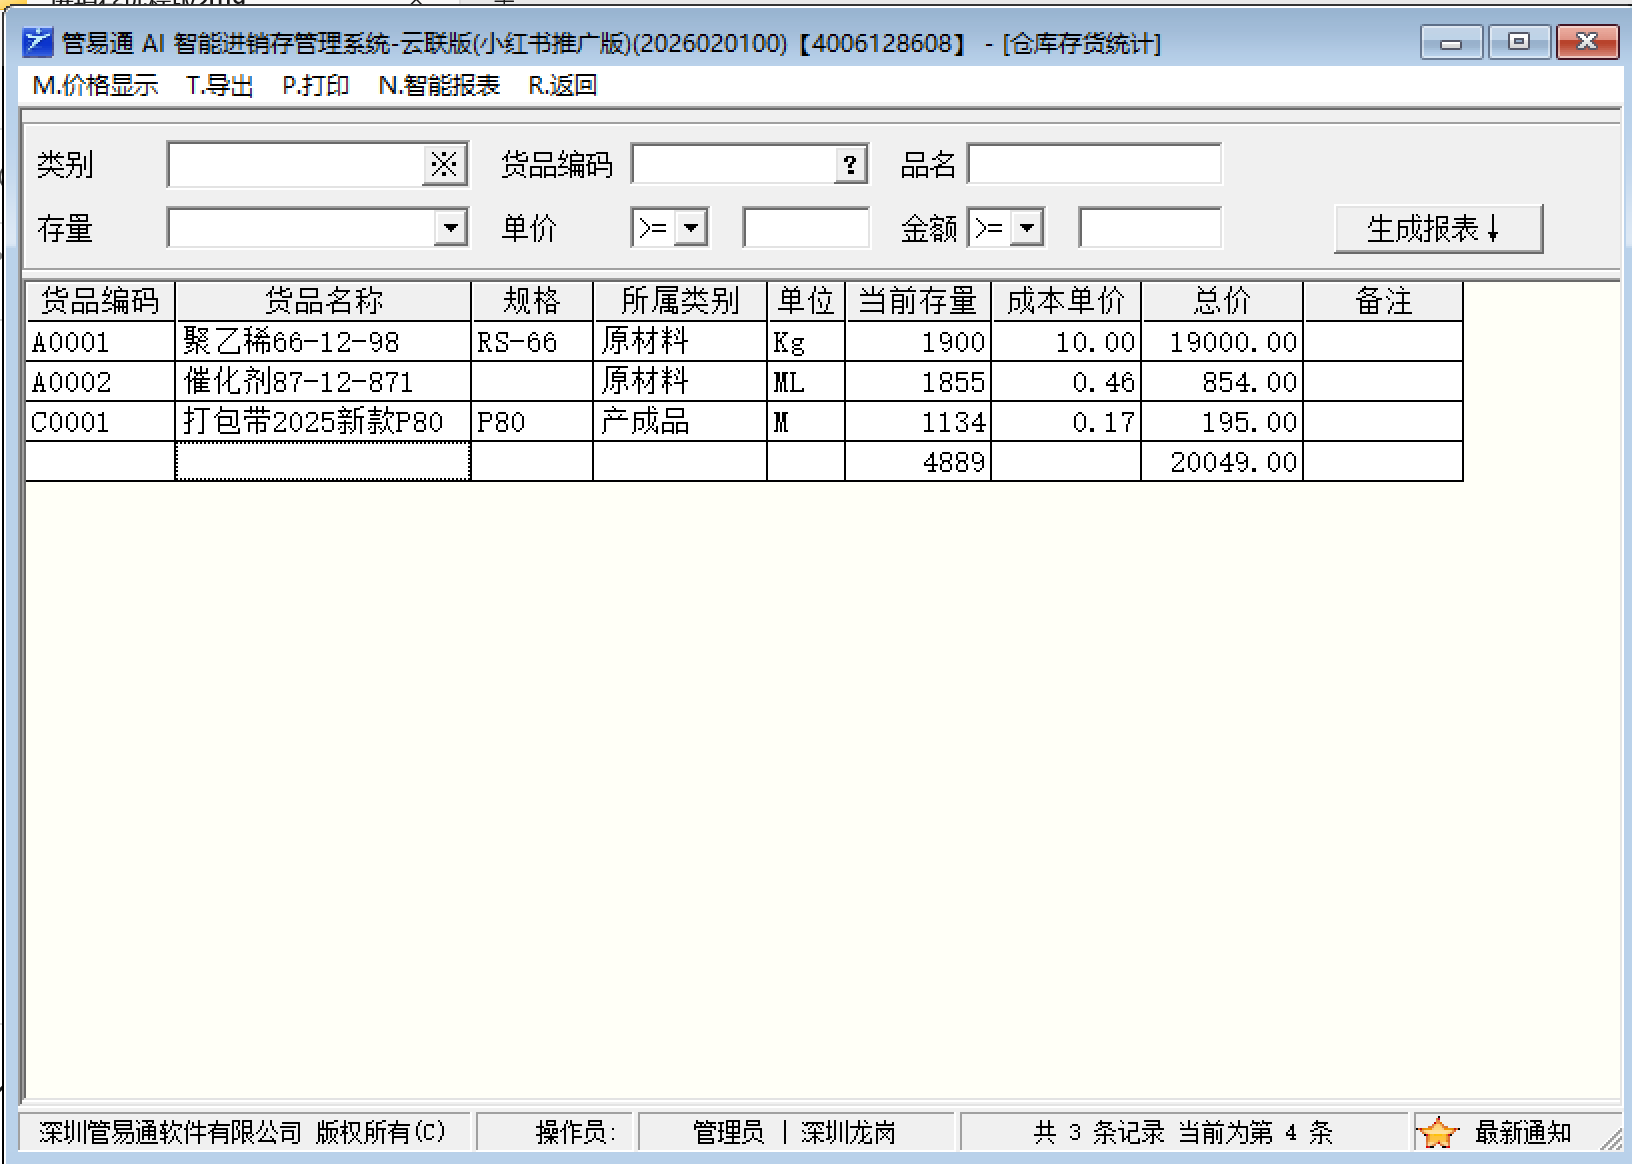The width and height of the screenshot is (1632, 1164).
Task: Click the star icon beside 最新通知
Action: pos(1437,1133)
